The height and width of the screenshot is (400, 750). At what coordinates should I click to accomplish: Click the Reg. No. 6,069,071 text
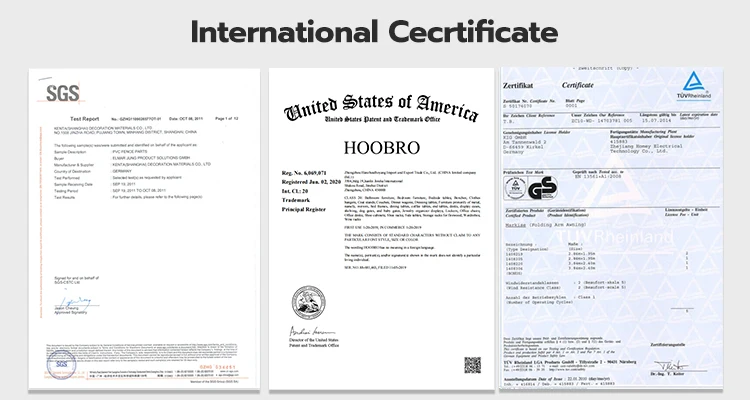point(304,173)
